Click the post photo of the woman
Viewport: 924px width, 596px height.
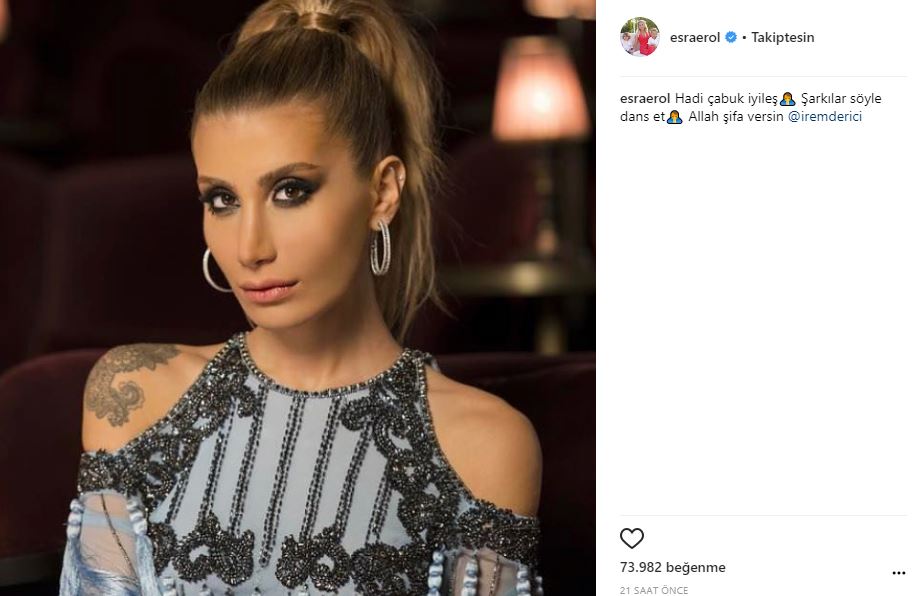pyautogui.click(x=298, y=298)
